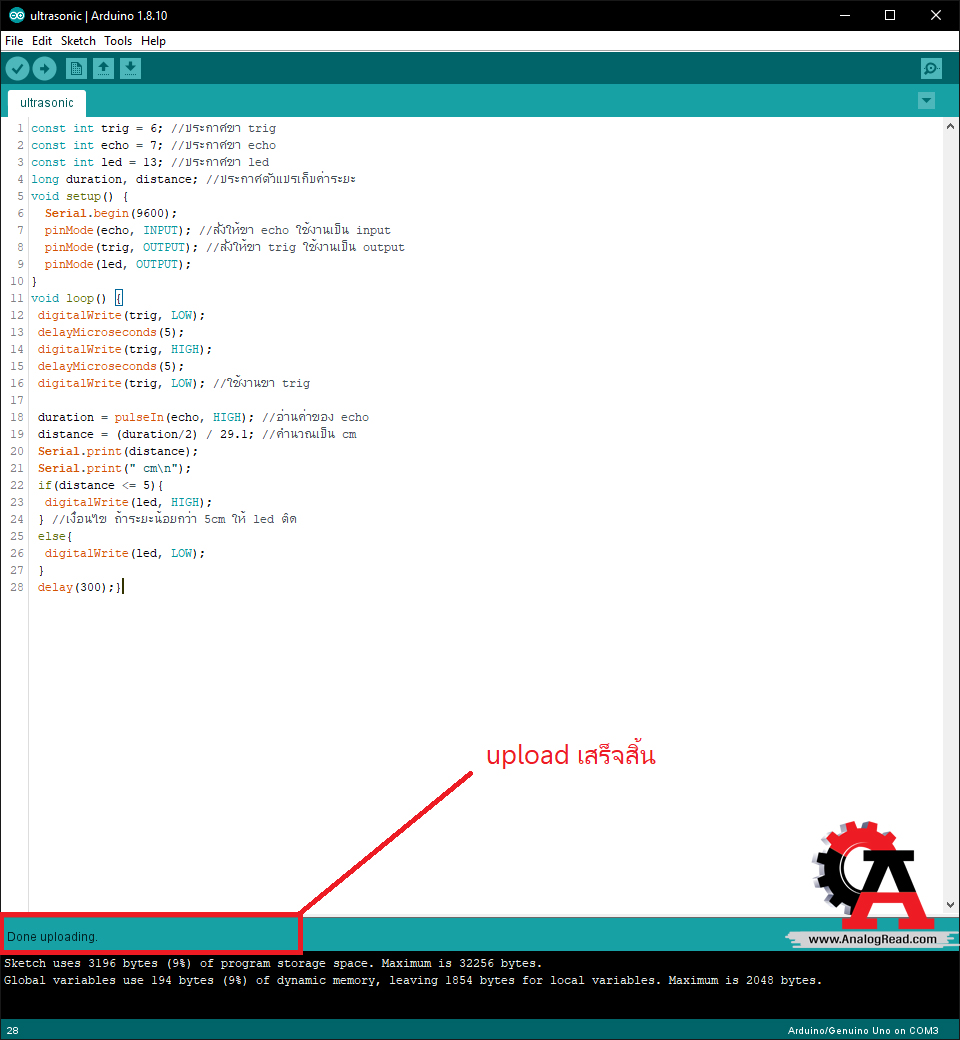
Task: Open the Sketch menu
Action: [x=78, y=41]
